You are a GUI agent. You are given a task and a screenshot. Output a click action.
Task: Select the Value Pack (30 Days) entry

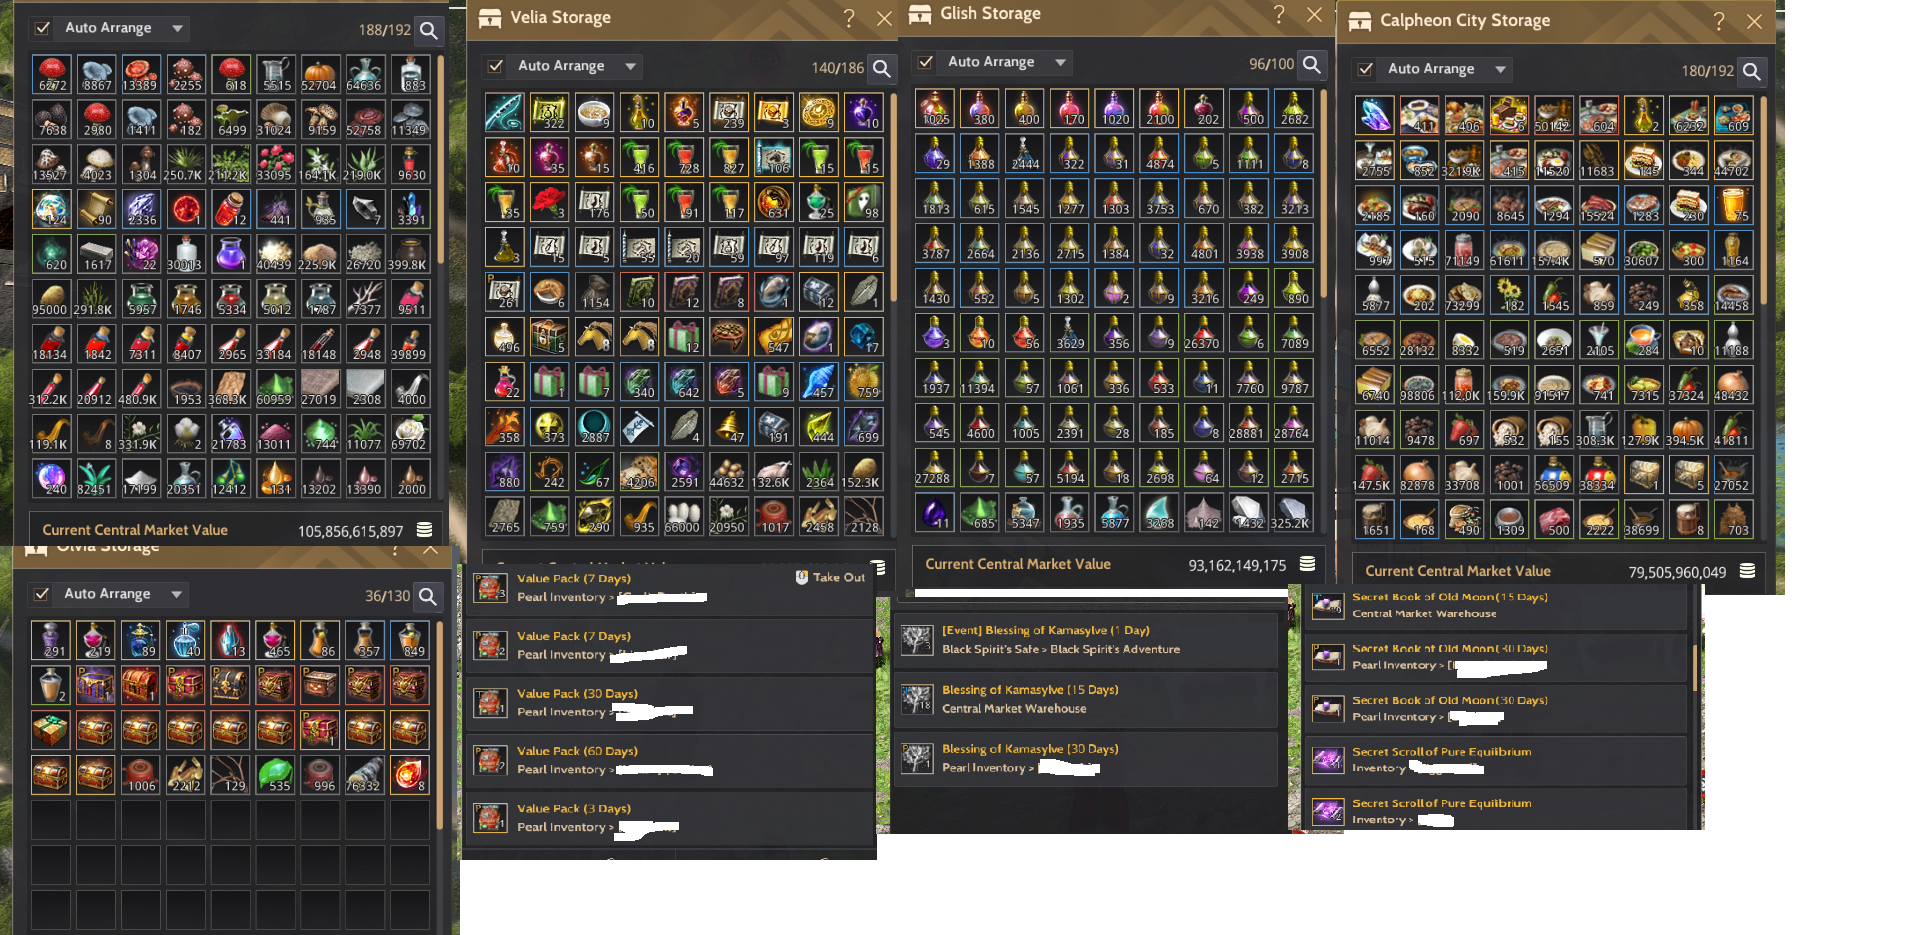[670, 703]
